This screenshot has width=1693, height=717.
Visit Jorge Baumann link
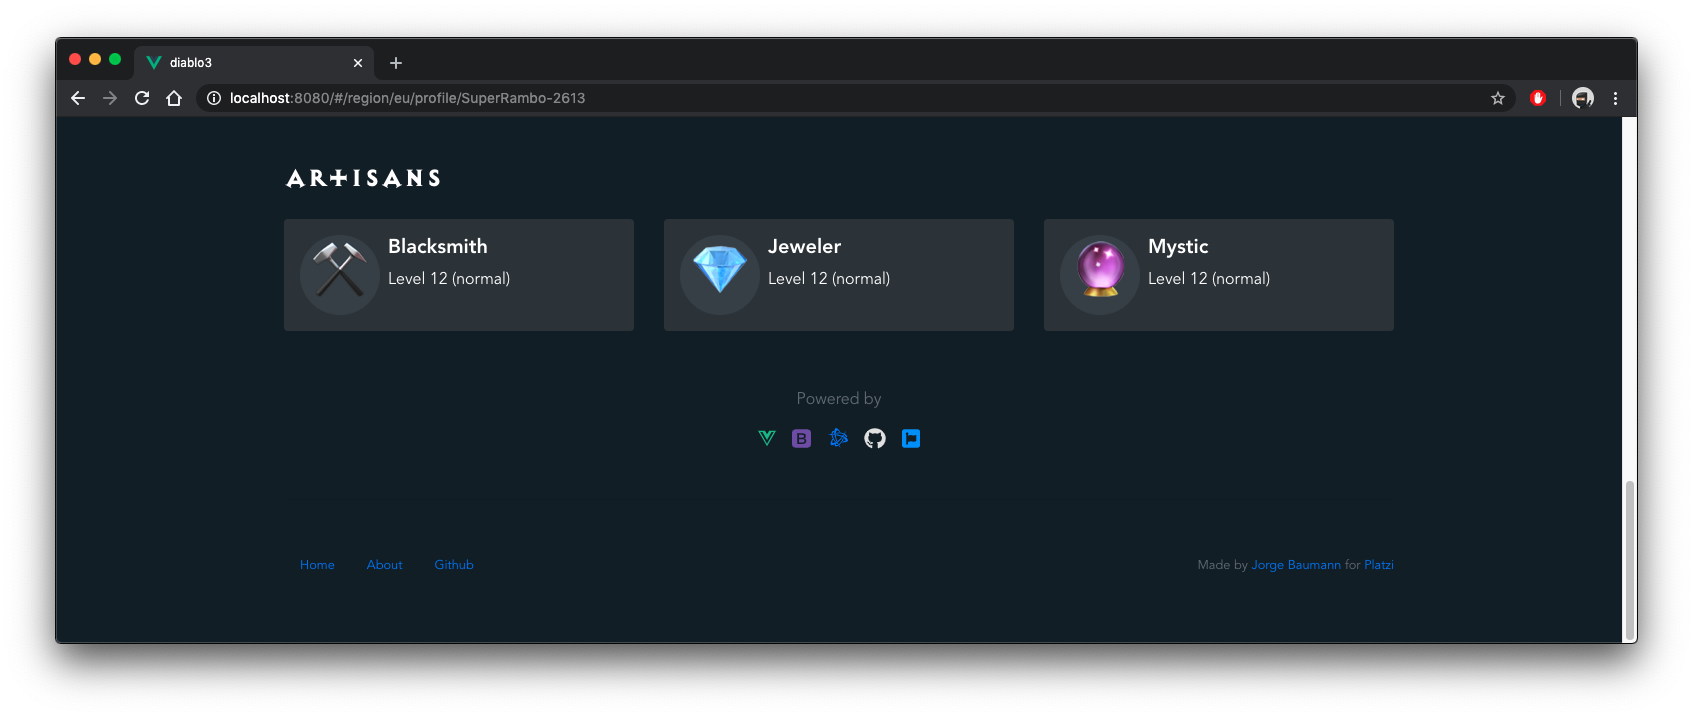1296,565
